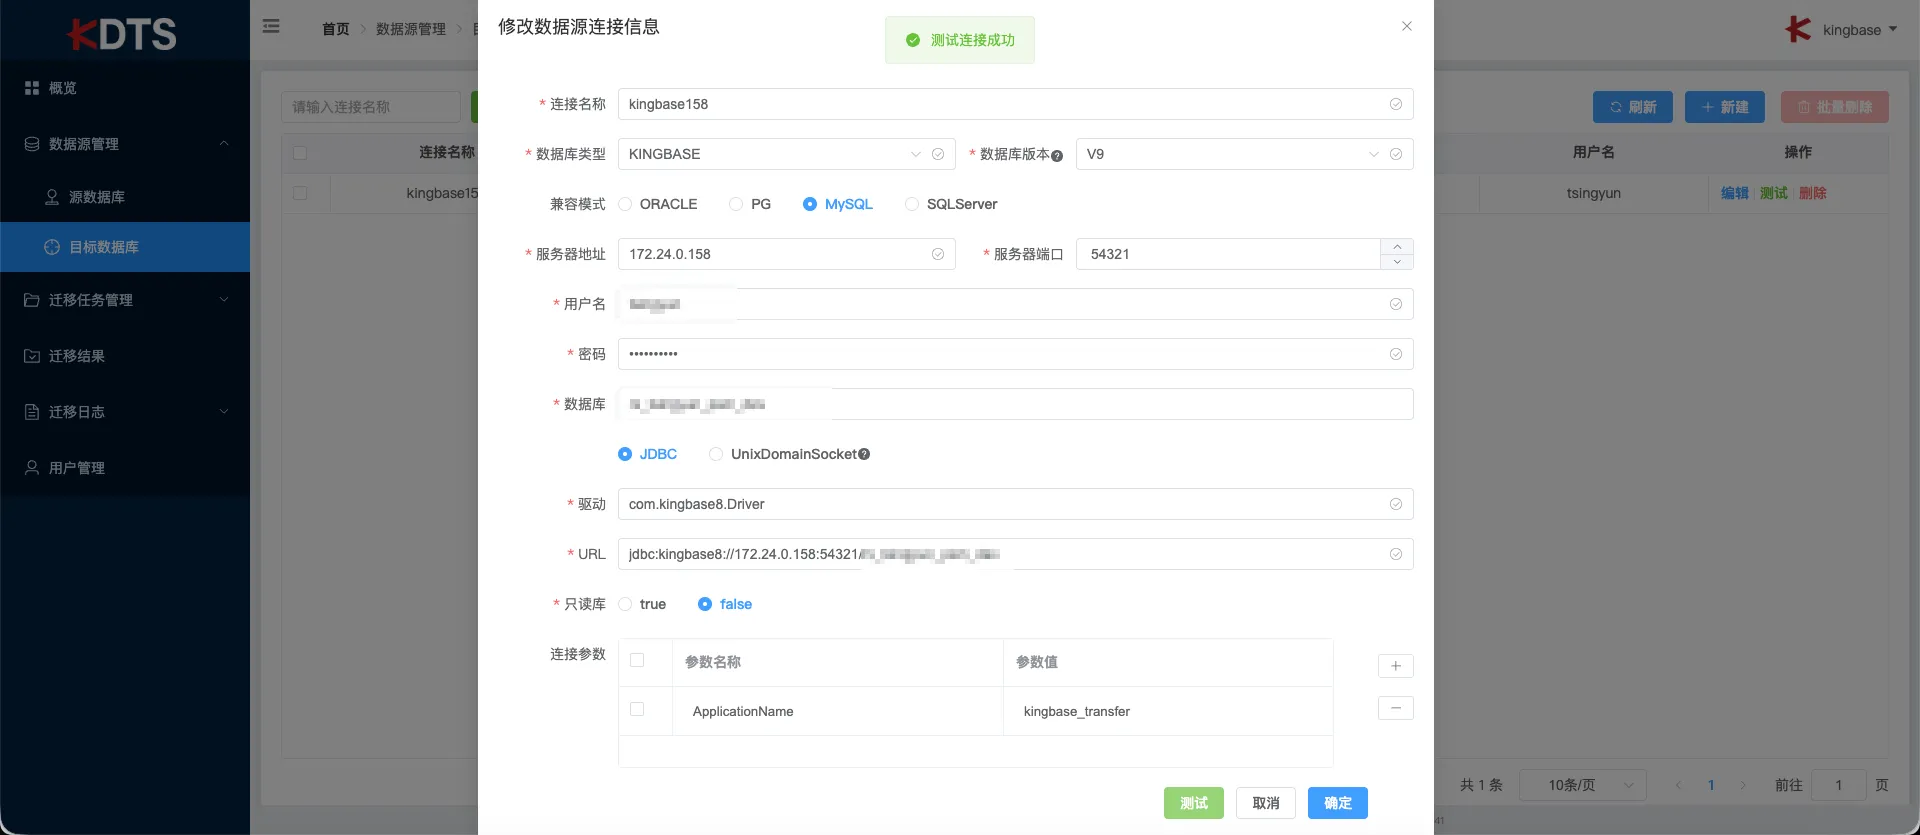The height and width of the screenshot is (835, 1920).
Task: Click the 请输入连接名称 search field
Action: point(371,107)
